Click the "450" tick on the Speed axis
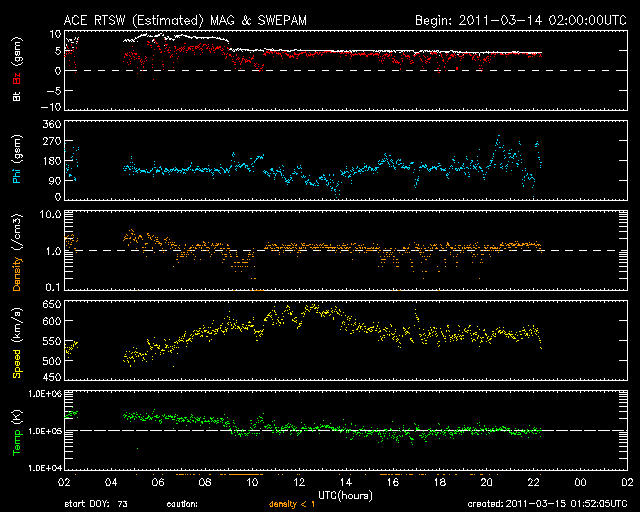The image size is (640, 512). (52, 377)
